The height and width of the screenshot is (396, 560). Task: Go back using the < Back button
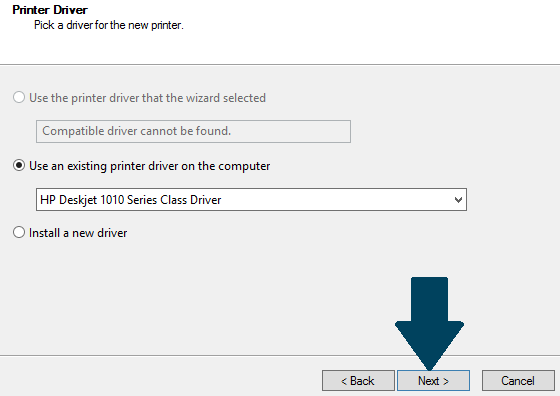coord(358,381)
